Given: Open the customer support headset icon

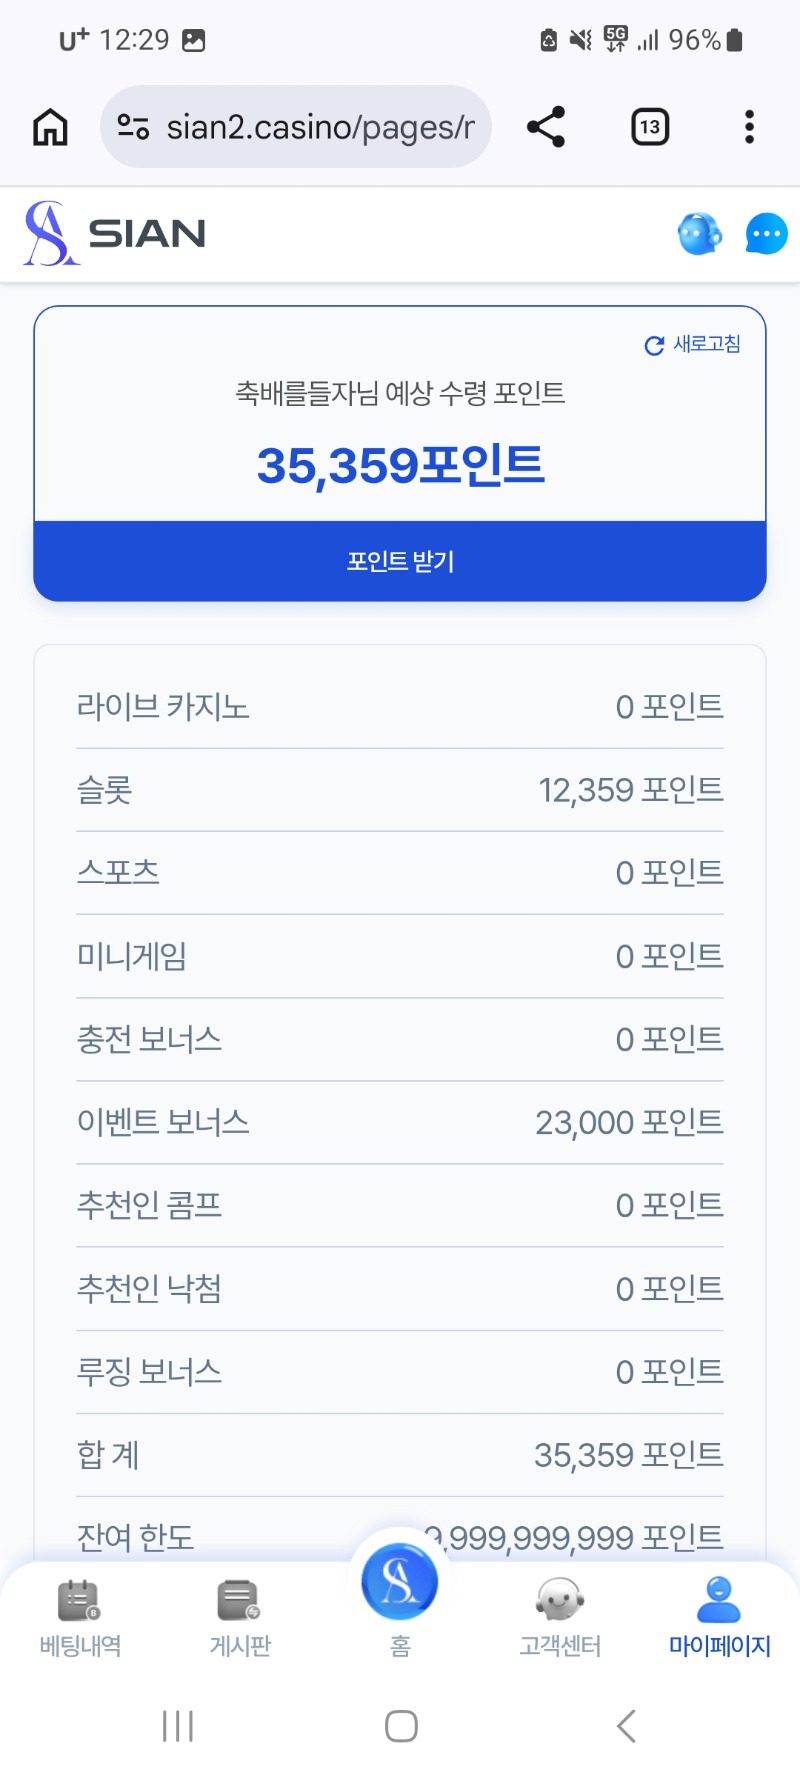Looking at the screenshot, I should [699, 234].
